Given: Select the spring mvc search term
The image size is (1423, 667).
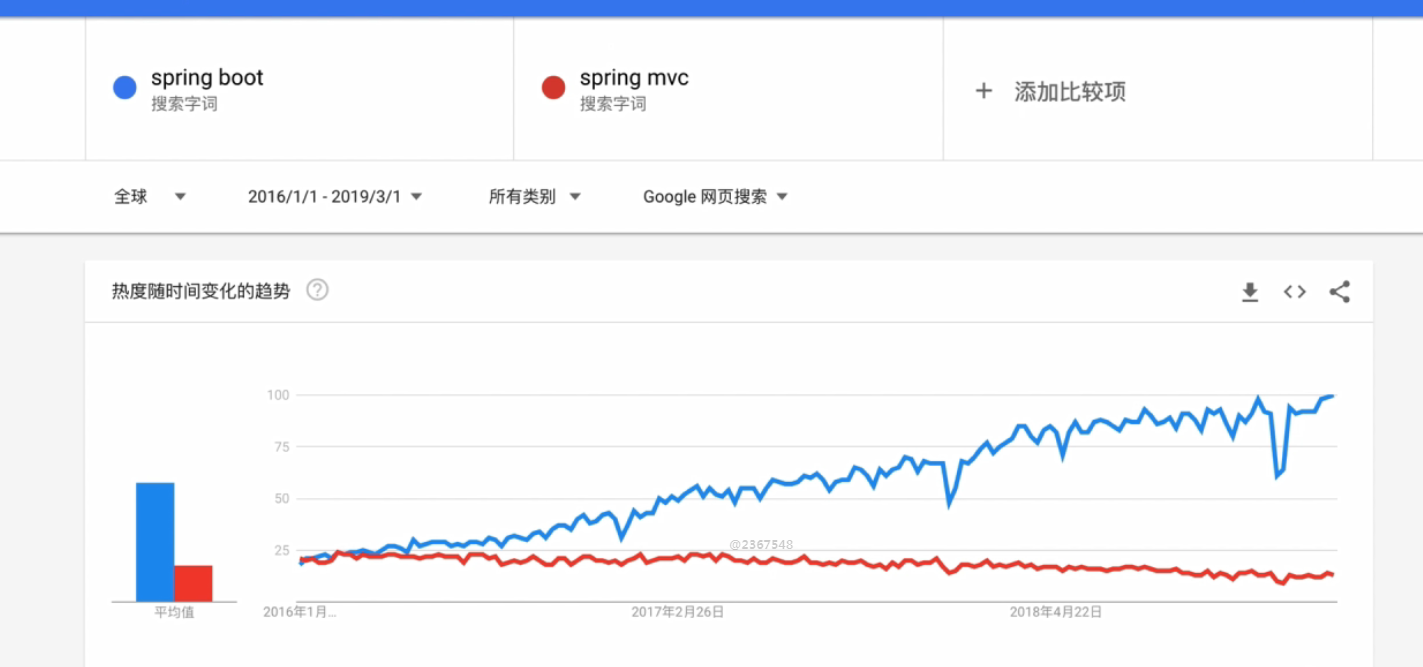Looking at the screenshot, I should pos(634,78).
